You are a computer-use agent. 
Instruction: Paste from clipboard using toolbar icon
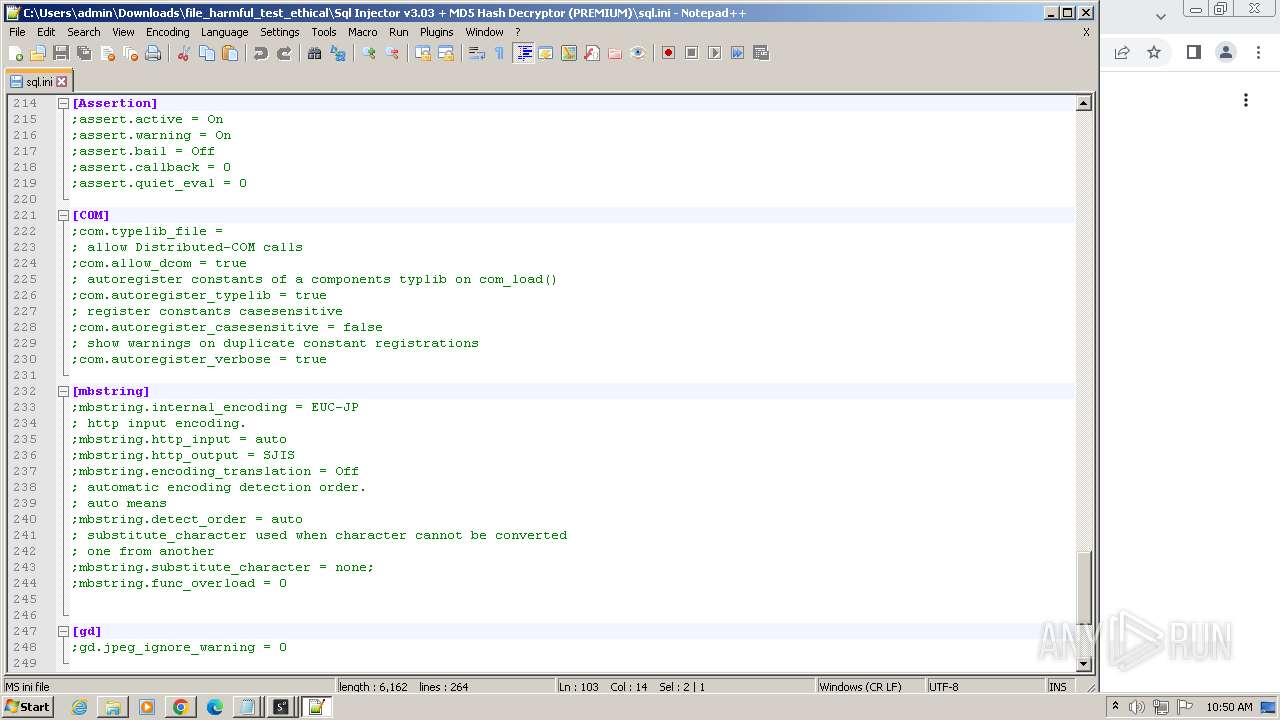click(x=230, y=53)
